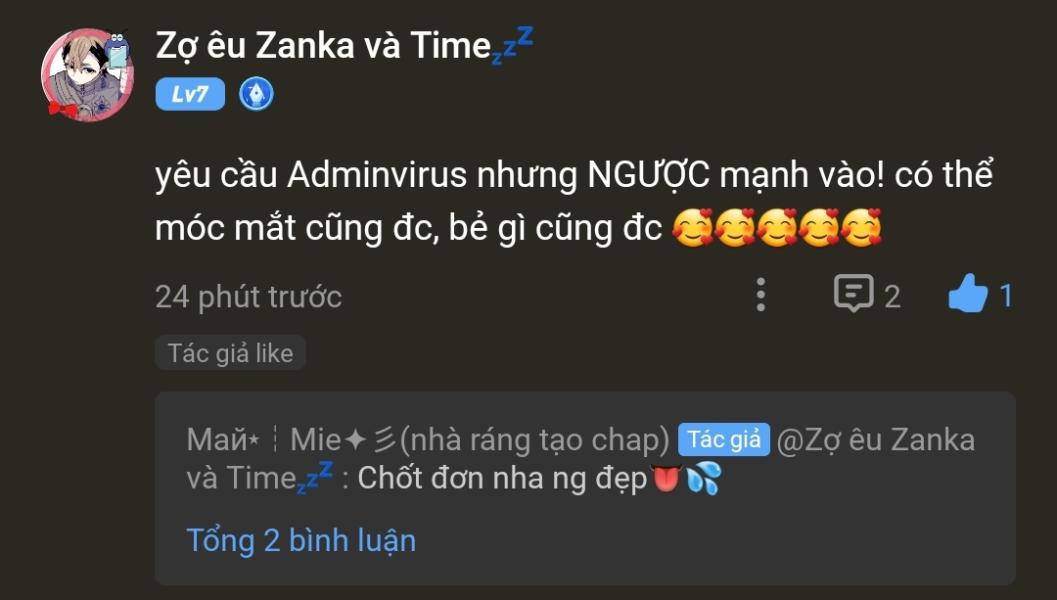Screen dimensions: 1057x600
Task: Tap the tongue emoji in the reply
Action: tap(665, 478)
